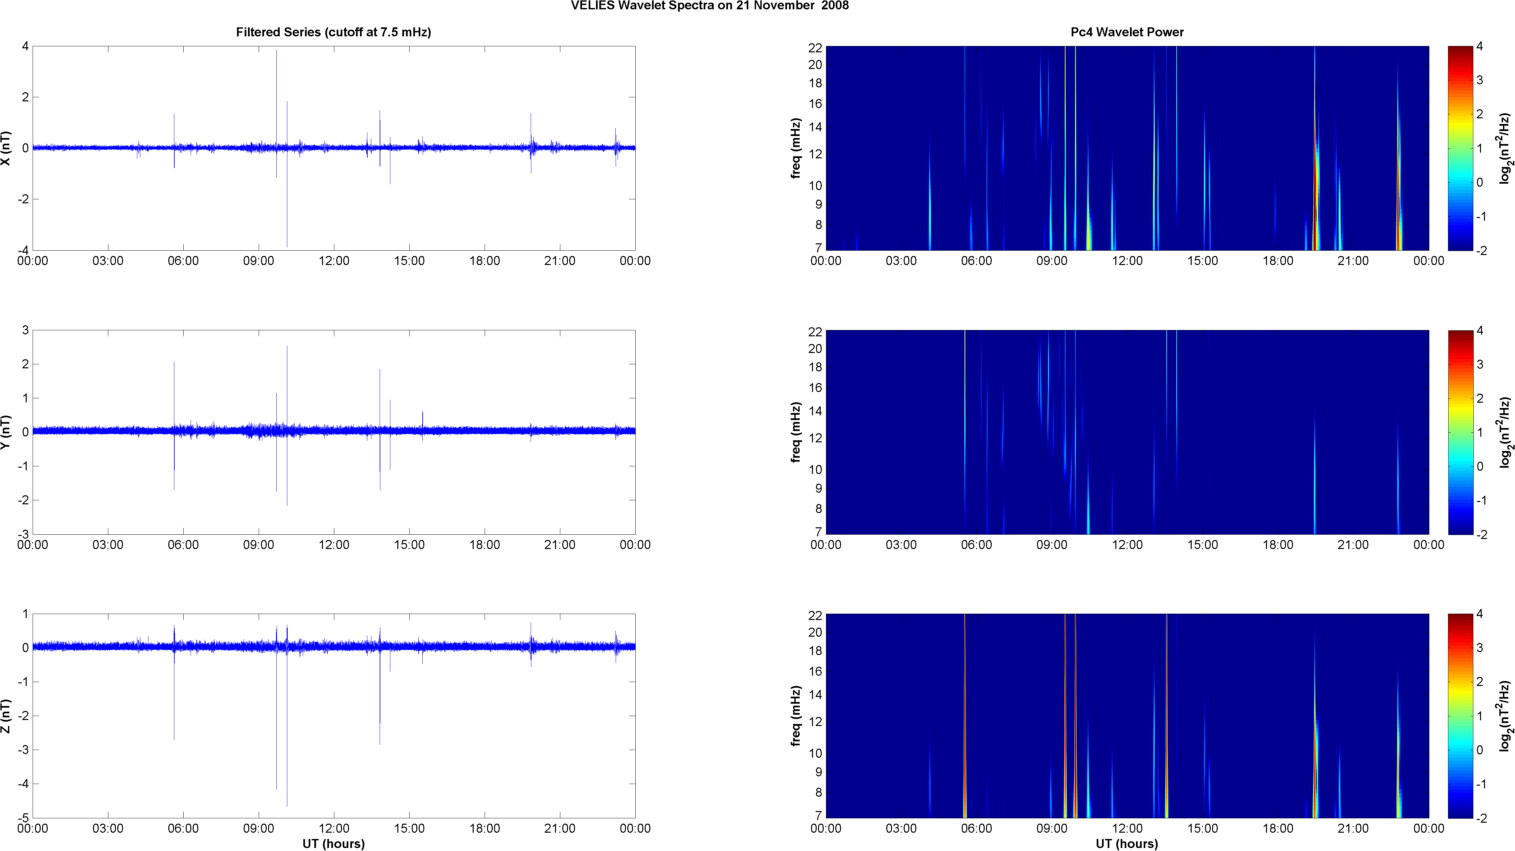Click the log2(nT²/Hz) label beside top colorbar
Screen dimensions: 1515x851
pos(1506,148)
